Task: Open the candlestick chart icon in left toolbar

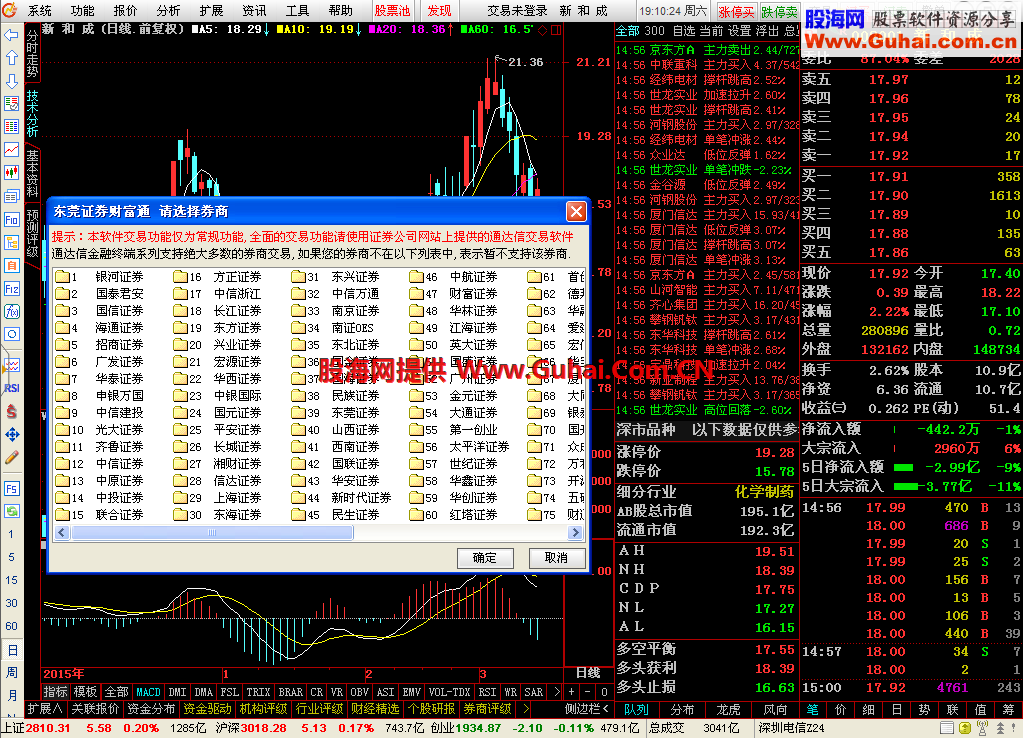Action: click(12, 172)
